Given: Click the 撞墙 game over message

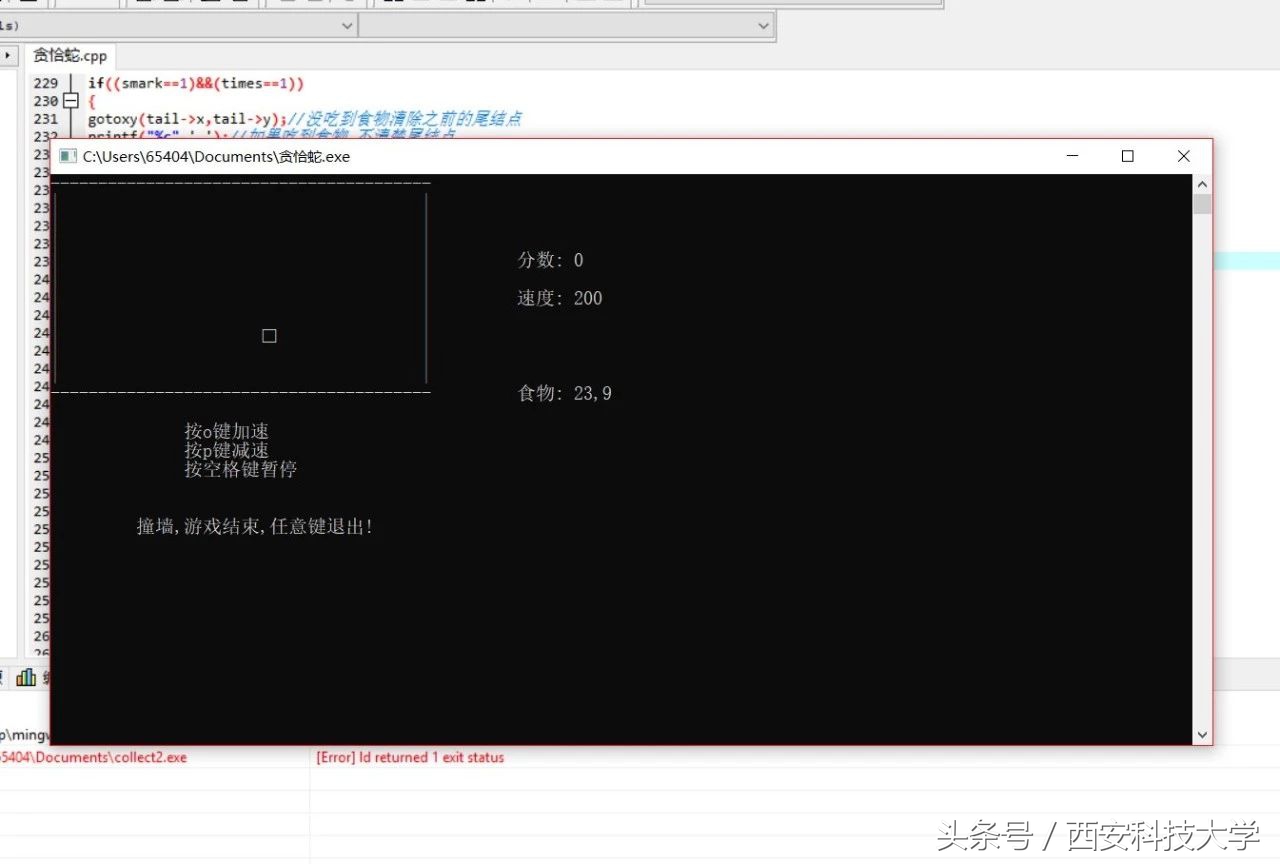Looking at the screenshot, I should pos(253,526).
